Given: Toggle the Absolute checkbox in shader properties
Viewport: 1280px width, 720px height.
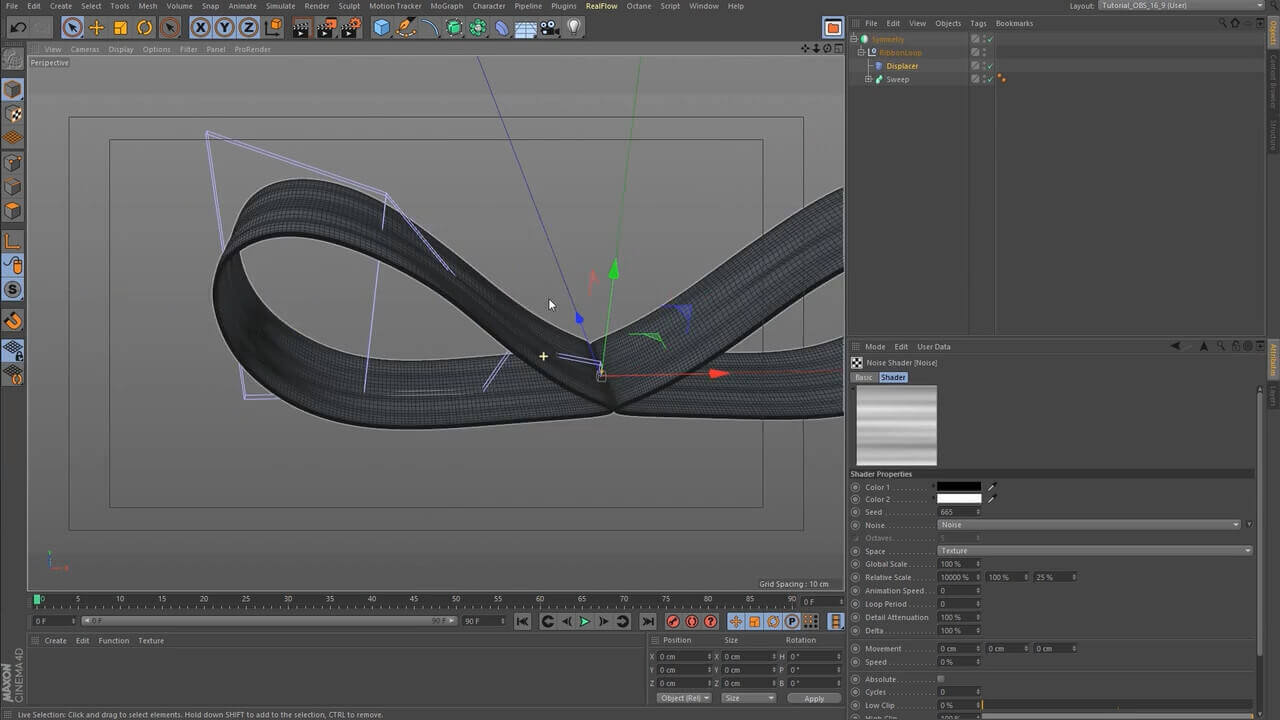Looking at the screenshot, I should pos(941,679).
